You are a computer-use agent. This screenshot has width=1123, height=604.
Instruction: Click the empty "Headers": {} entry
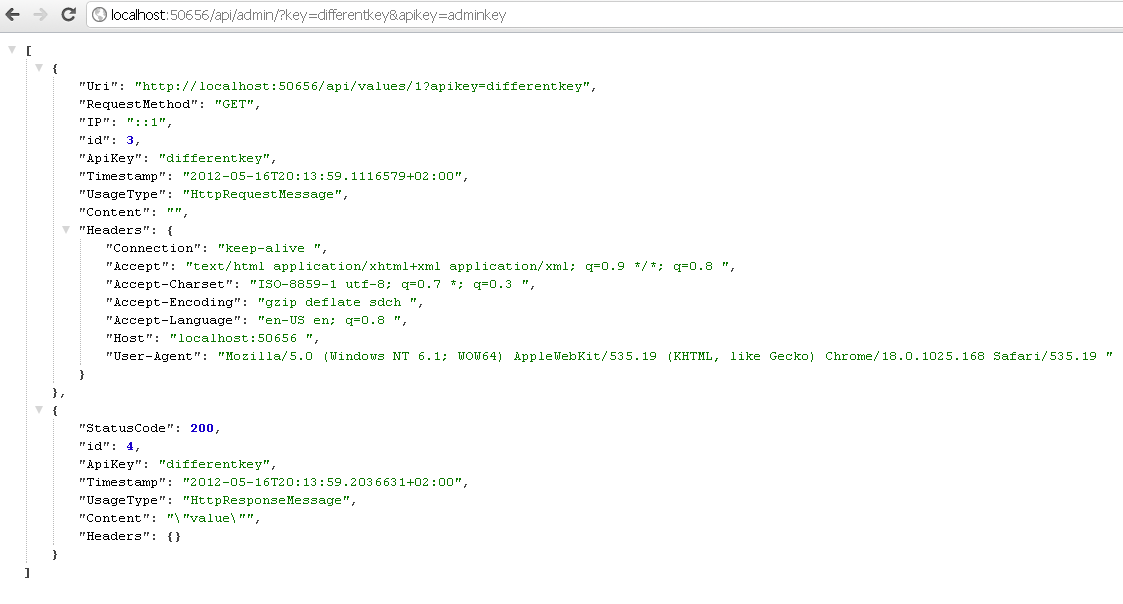130,536
